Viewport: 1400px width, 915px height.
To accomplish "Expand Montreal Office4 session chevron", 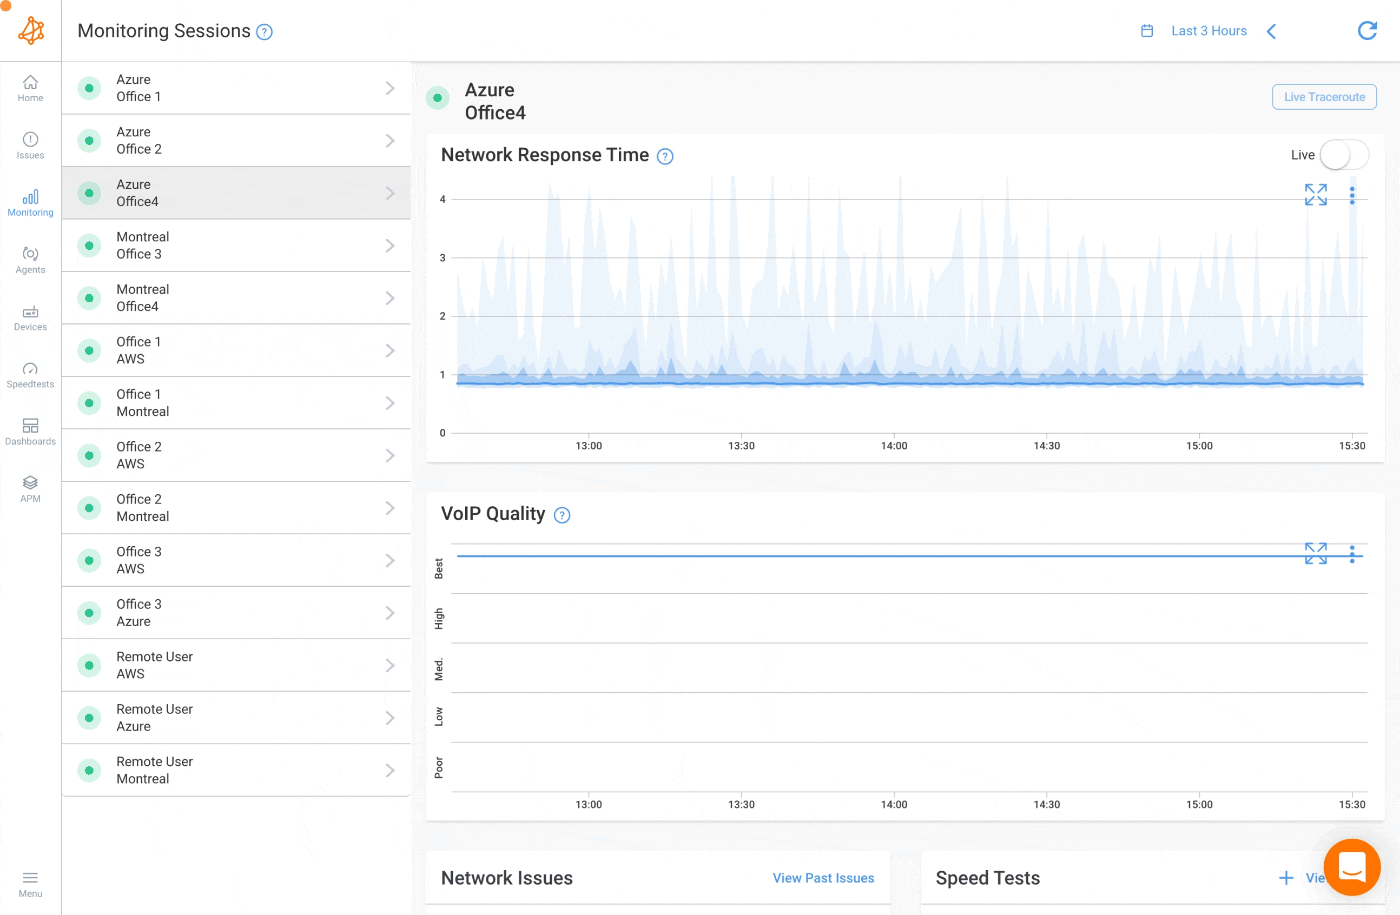I will [390, 298].
